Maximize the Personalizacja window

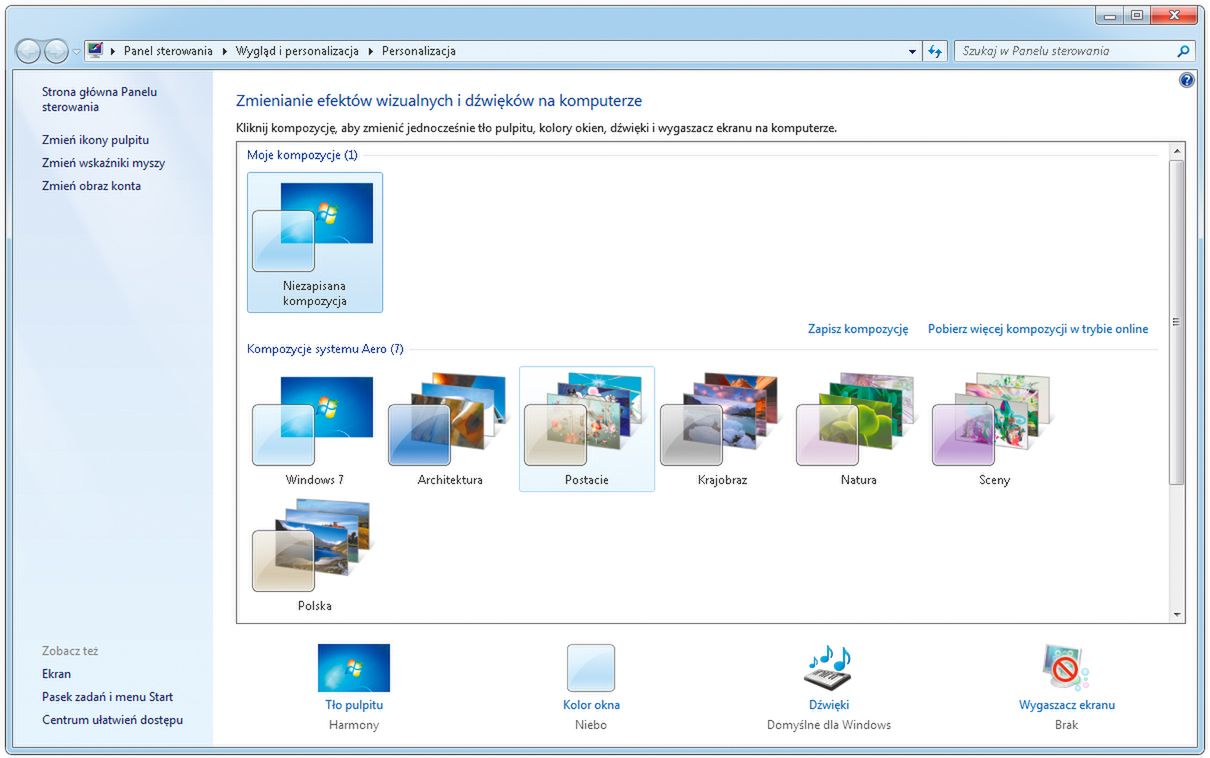(1137, 15)
